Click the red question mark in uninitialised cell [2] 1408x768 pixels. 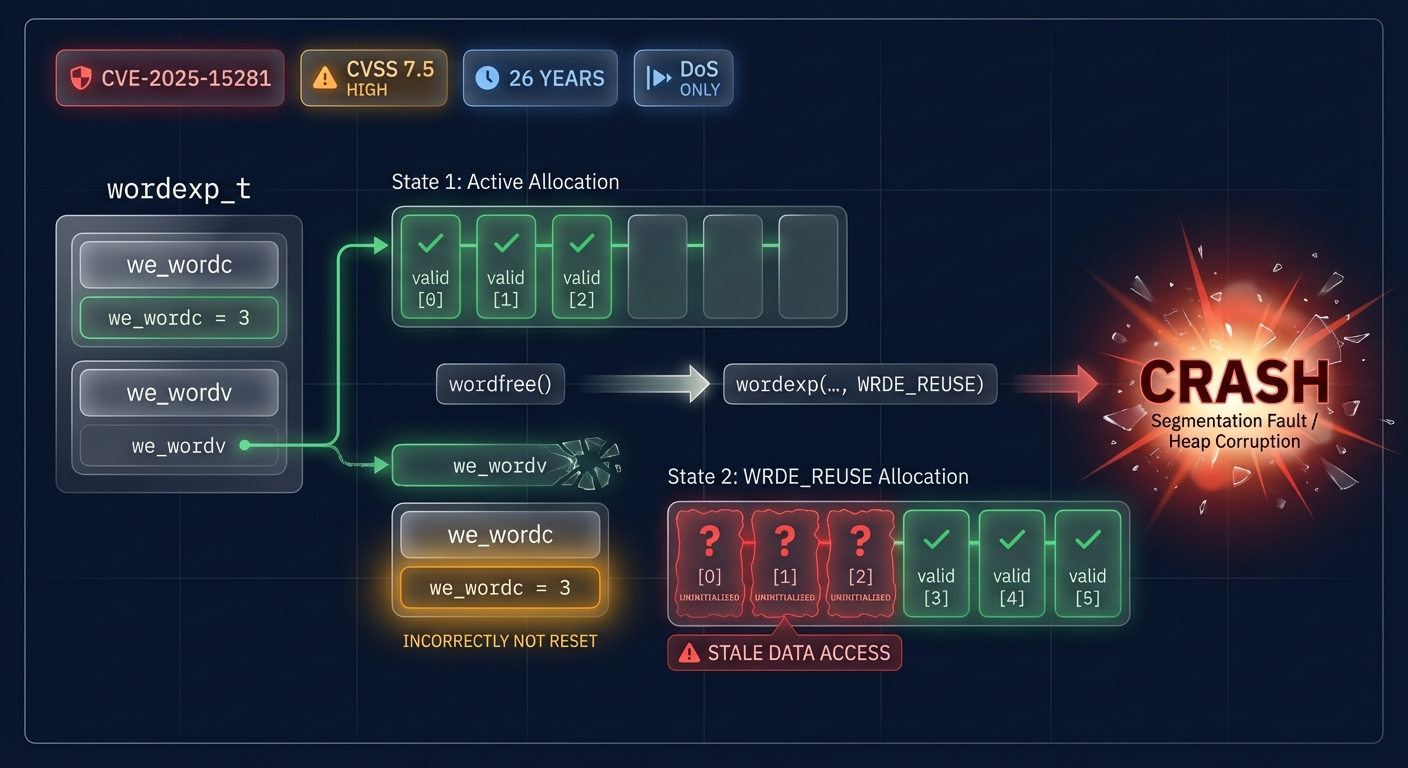860,541
